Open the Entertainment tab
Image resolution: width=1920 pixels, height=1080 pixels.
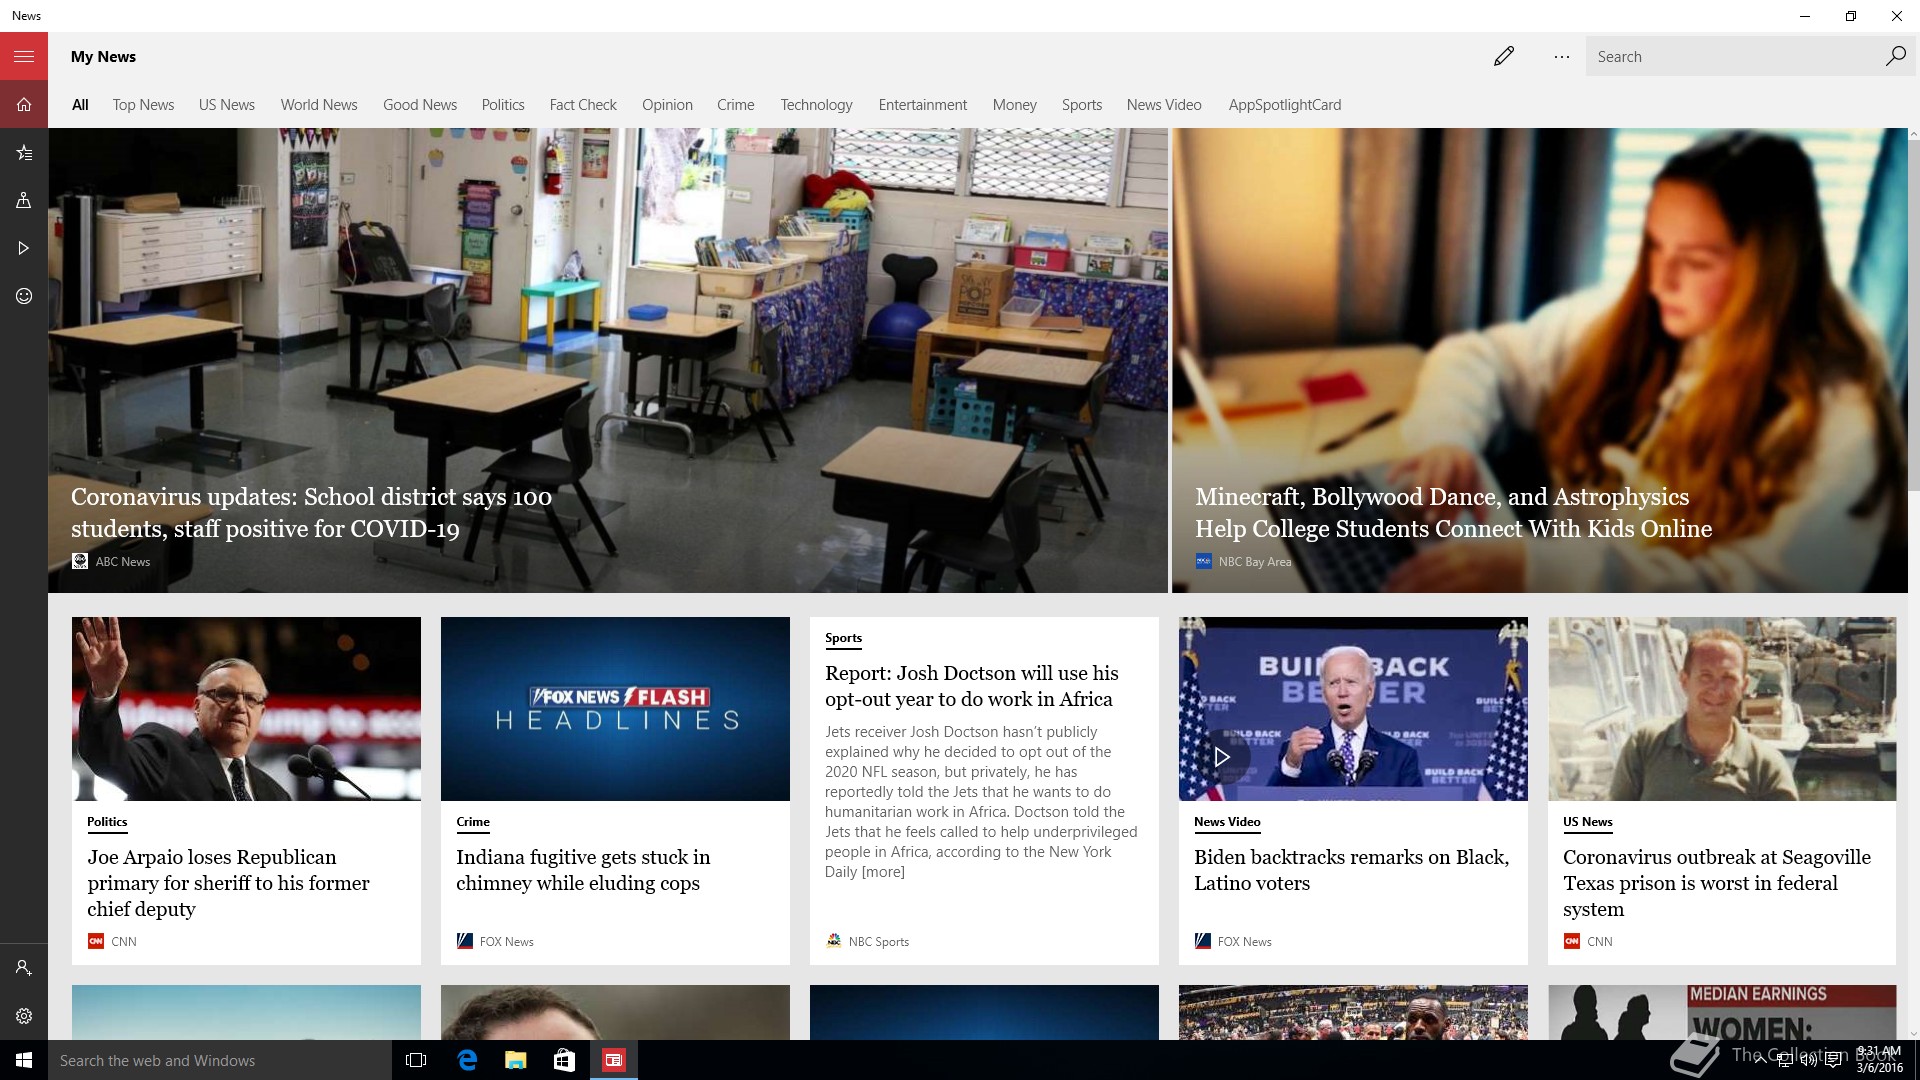point(923,105)
